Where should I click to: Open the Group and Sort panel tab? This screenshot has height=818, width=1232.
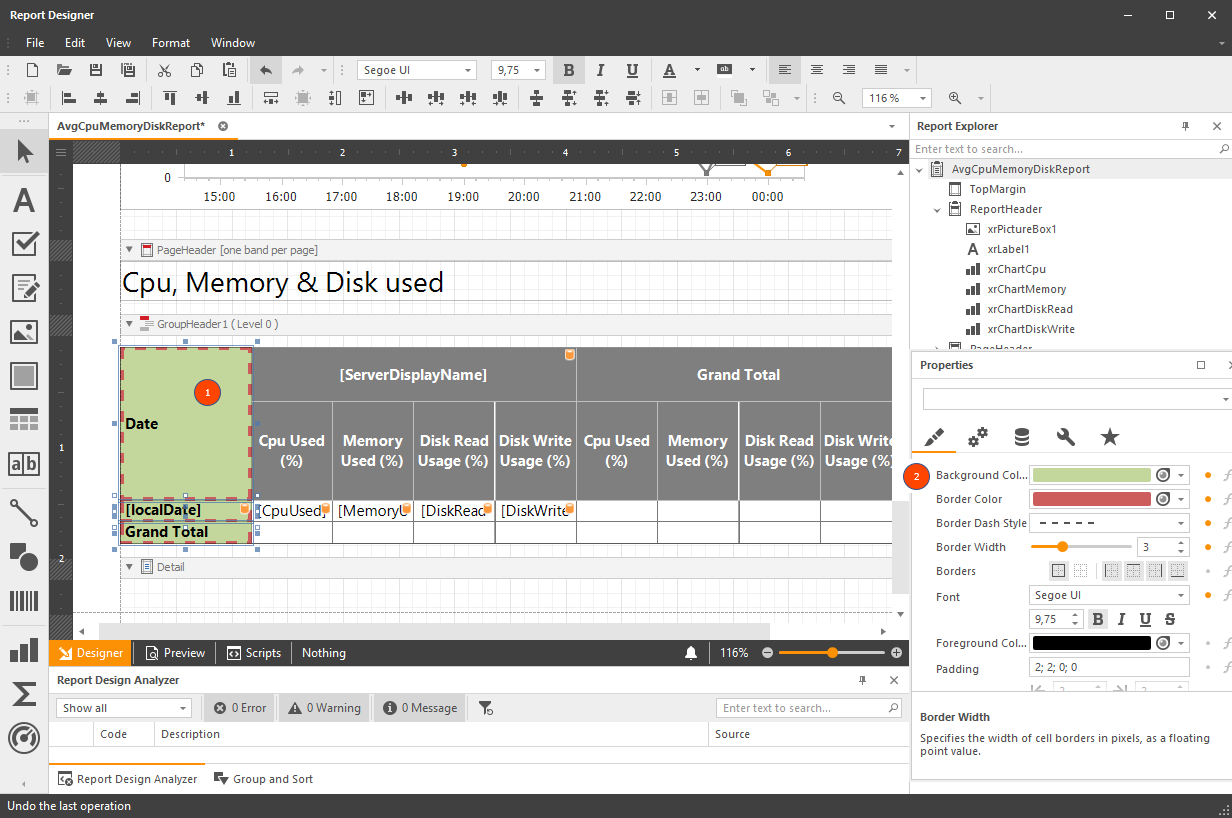[x=262, y=779]
